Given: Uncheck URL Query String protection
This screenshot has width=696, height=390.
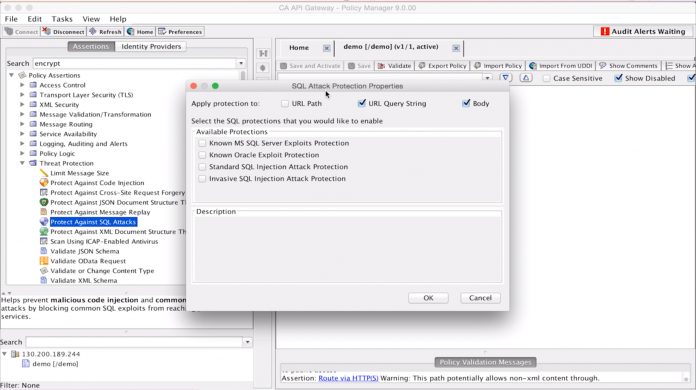Looking at the screenshot, I should tap(362, 103).
